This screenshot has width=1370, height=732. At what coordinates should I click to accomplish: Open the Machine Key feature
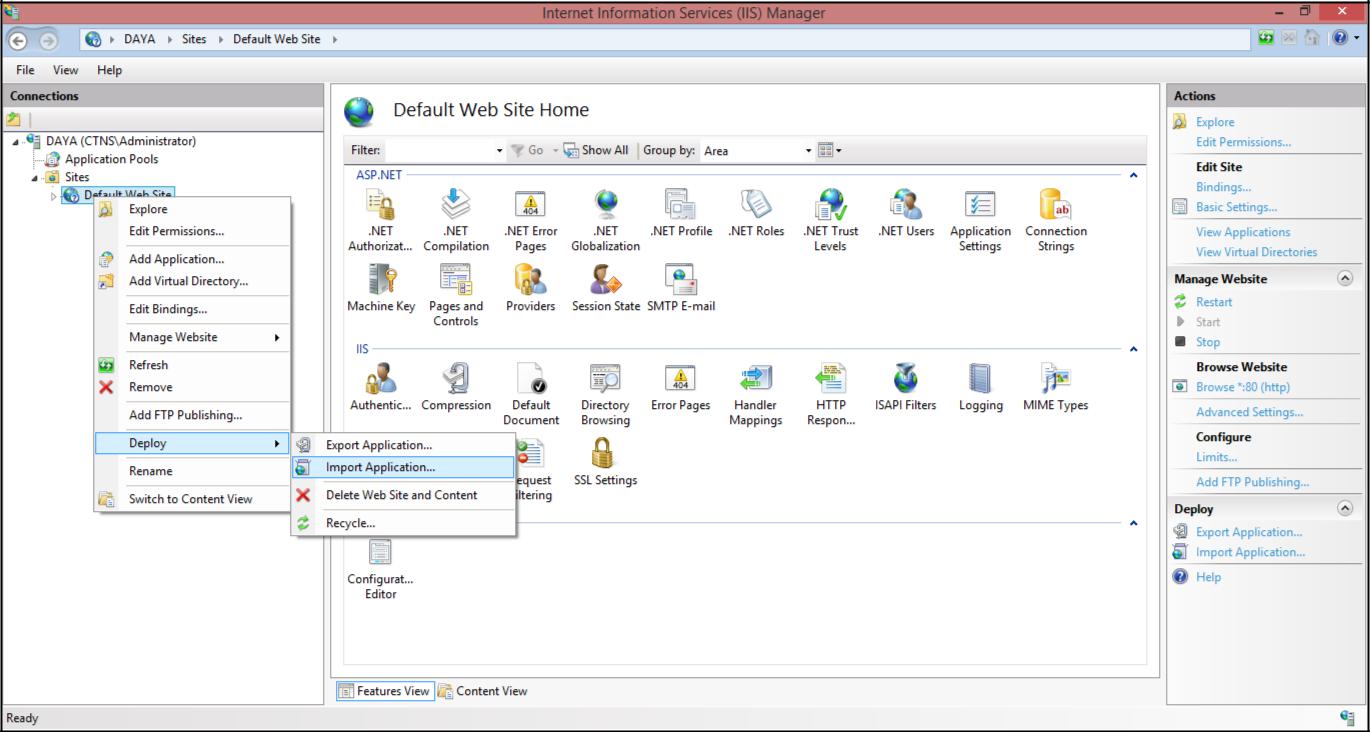coord(381,289)
